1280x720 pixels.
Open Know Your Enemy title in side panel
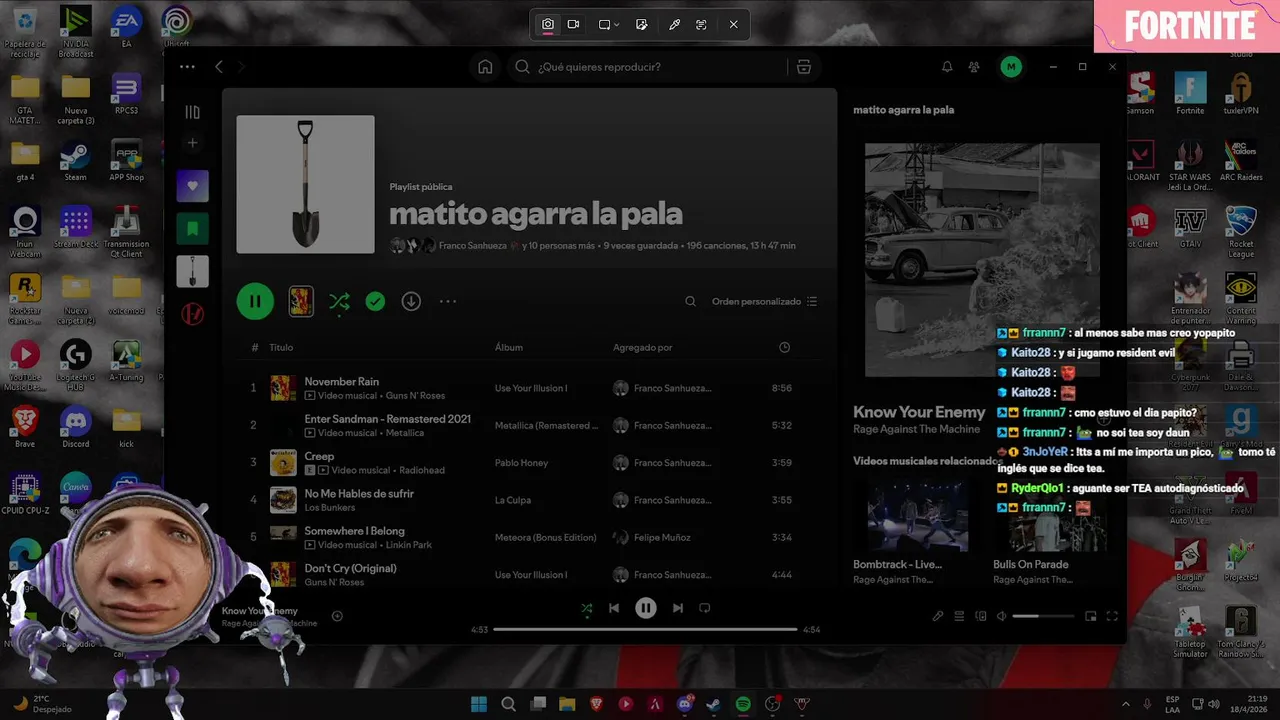click(919, 412)
